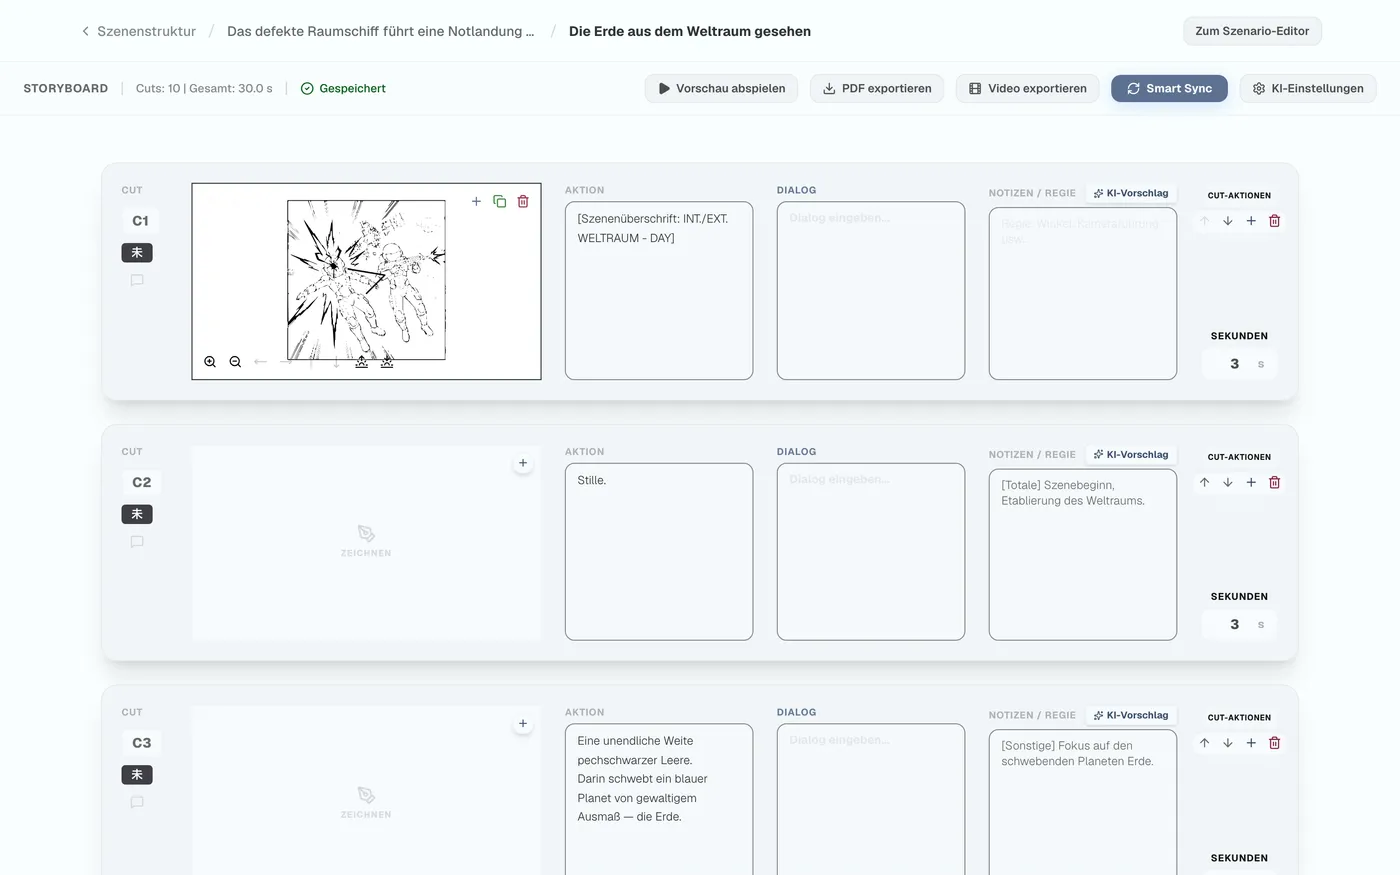Request KI-Vorschlag for cut C1
Viewport: 1400px width, 875px height.
coord(1131,193)
